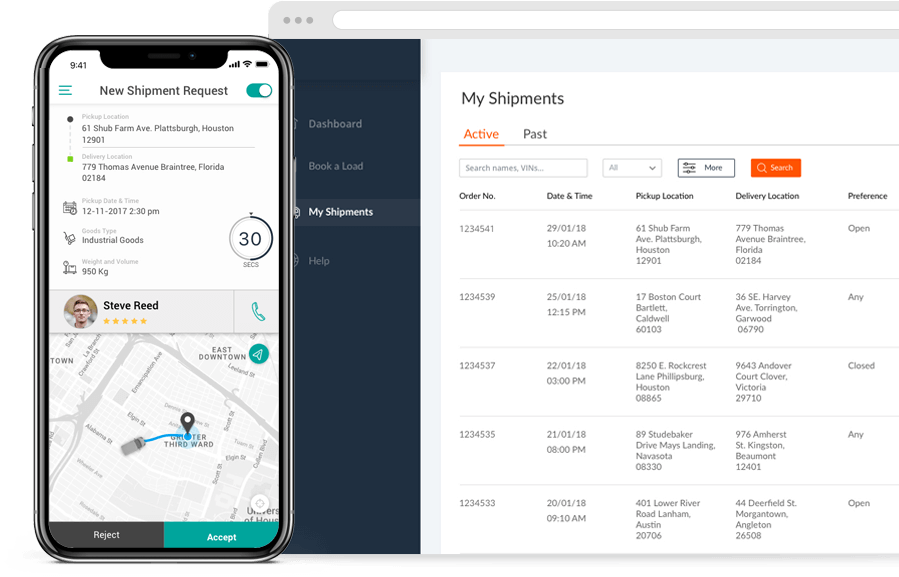
Task: Reject the new shipment request
Action: pos(107,536)
